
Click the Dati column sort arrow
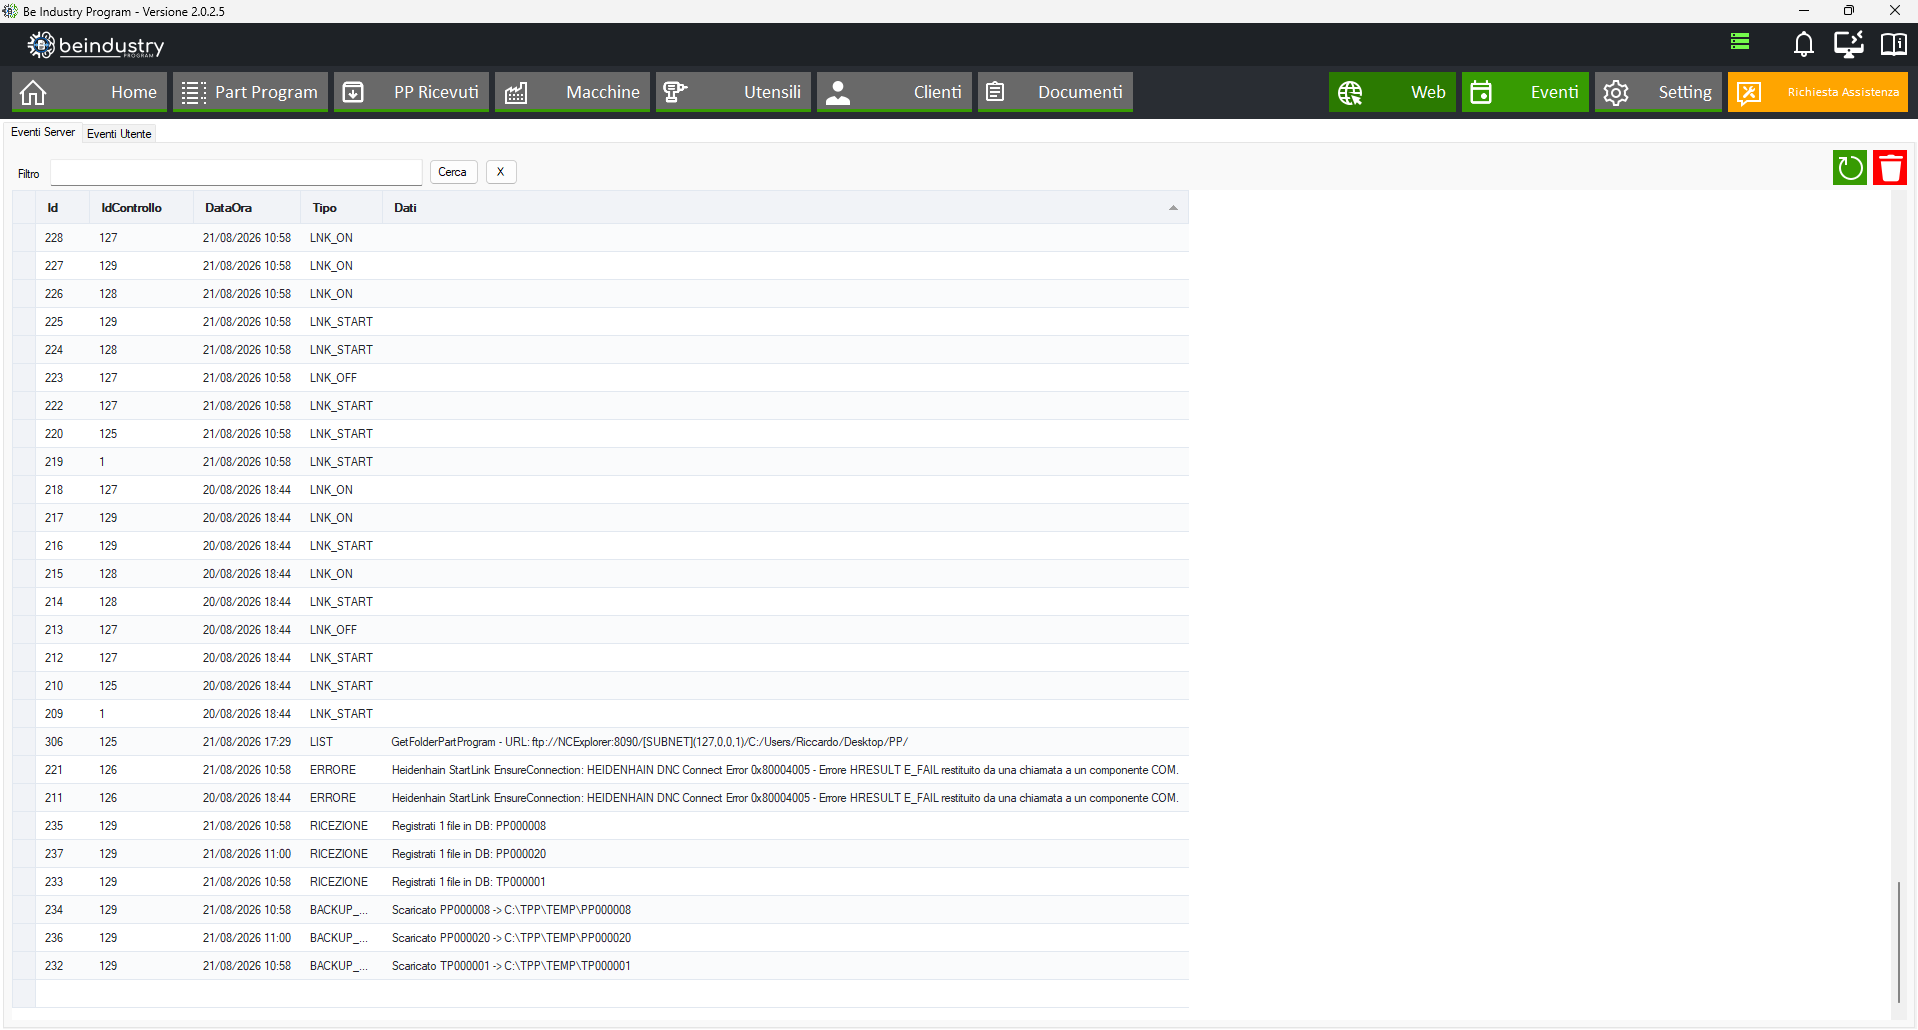1173,208
